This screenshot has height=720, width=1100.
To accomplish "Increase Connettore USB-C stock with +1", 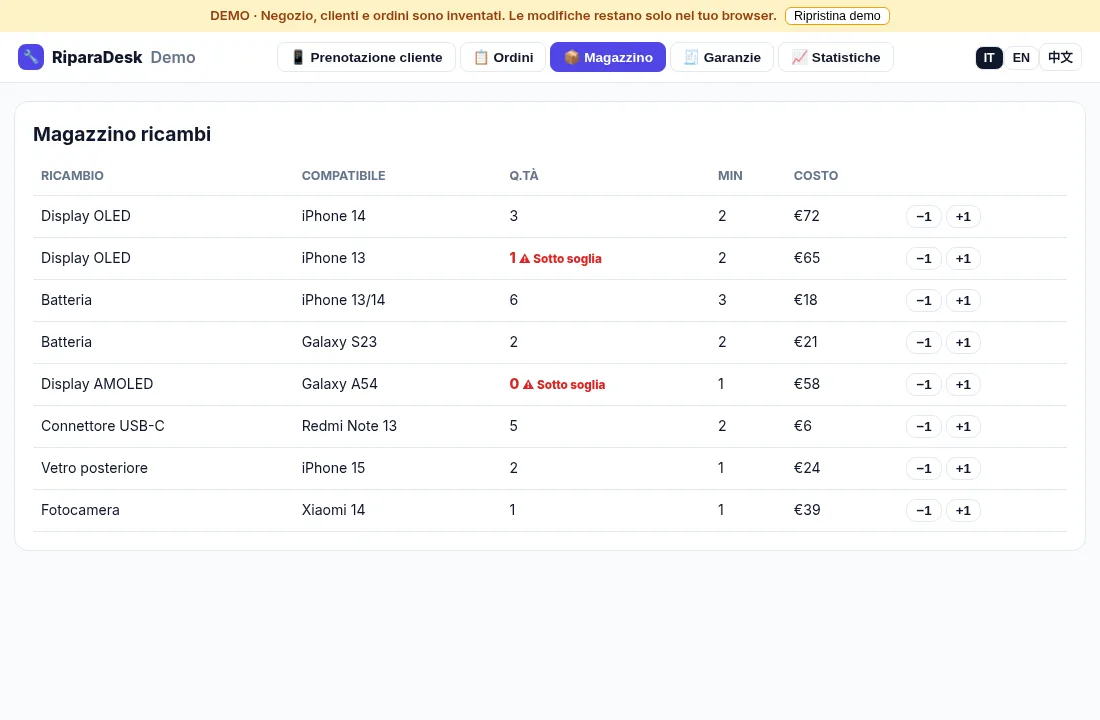I will pos(963,427).
